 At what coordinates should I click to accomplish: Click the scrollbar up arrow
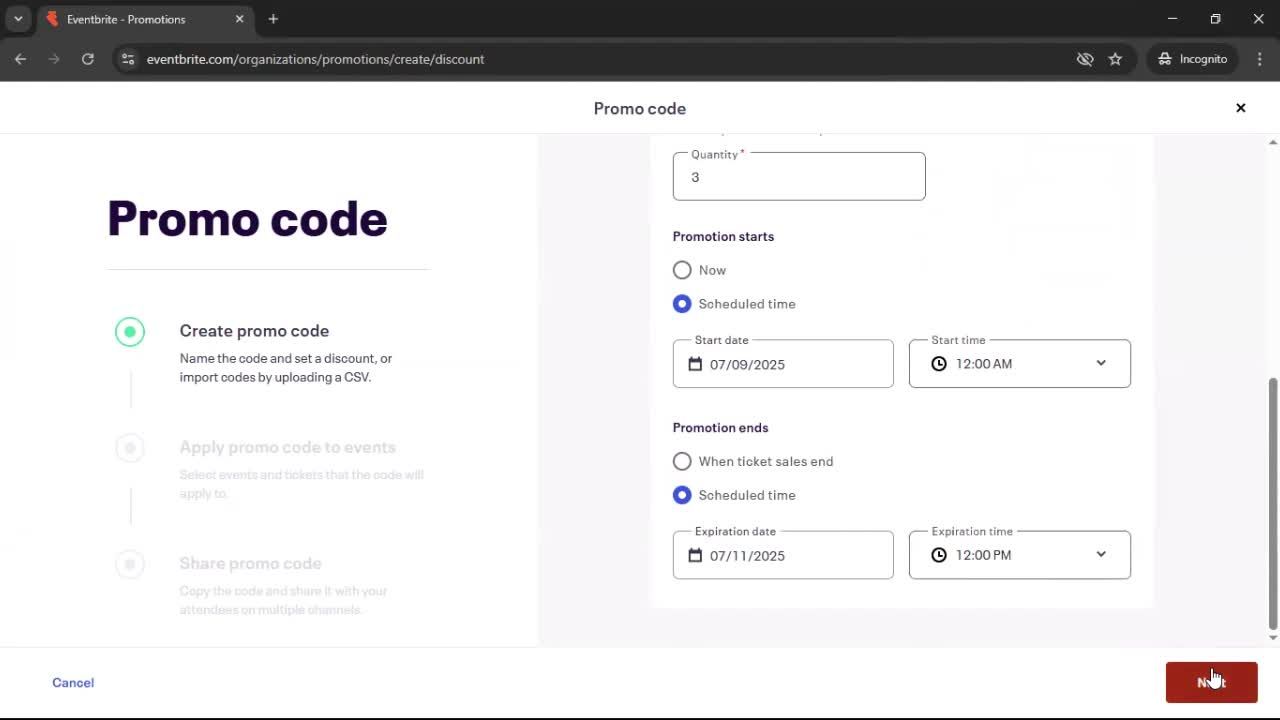pyautogui.click(x=1273, y=142)
